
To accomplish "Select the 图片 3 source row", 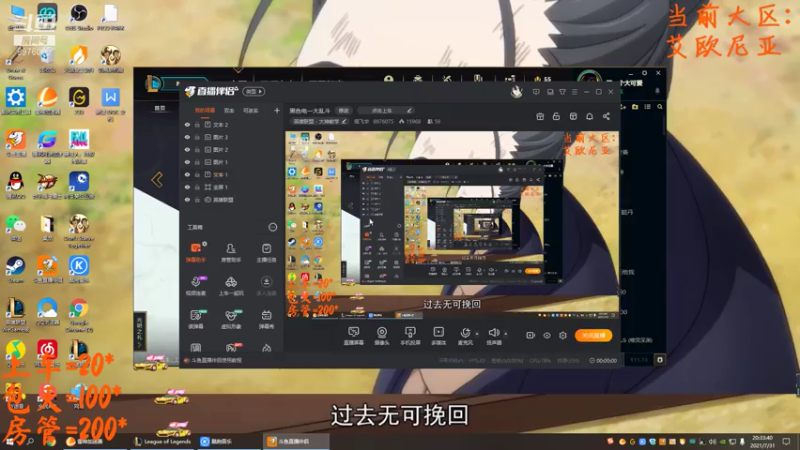I will 232,137.
